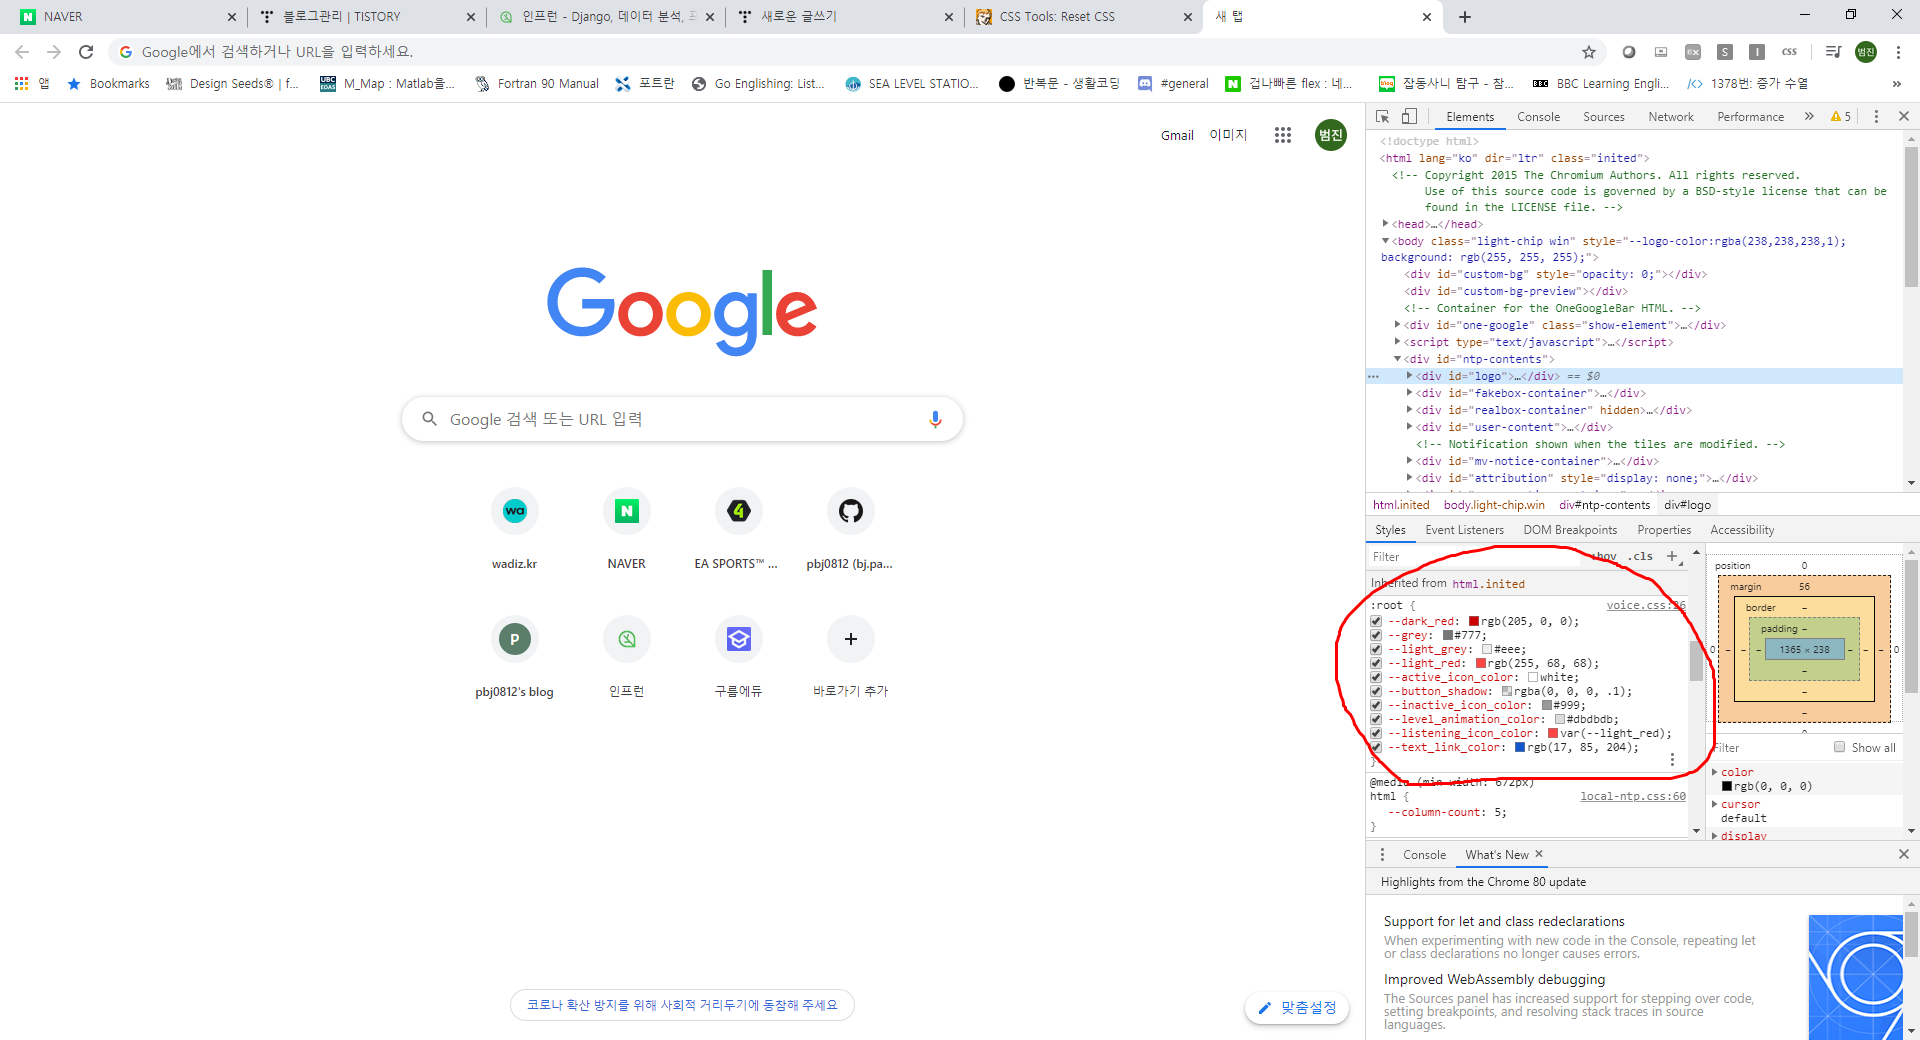Switch to the Console tab
This screenshot has width=1920, height=1040.
click(1538, 117)
